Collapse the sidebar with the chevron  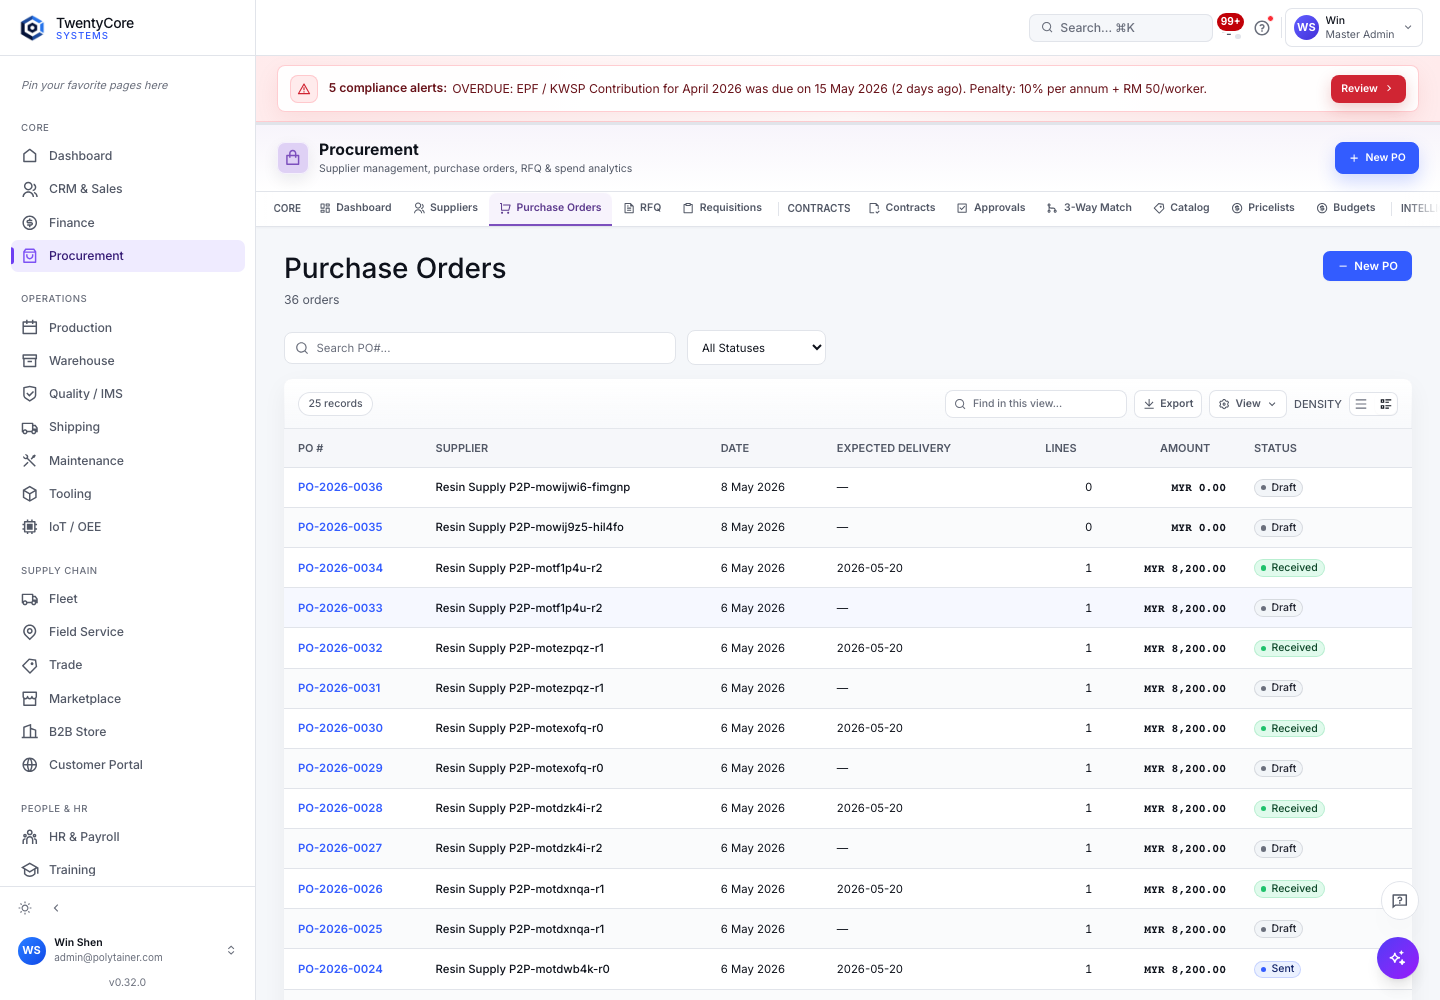tap(56, 908)
